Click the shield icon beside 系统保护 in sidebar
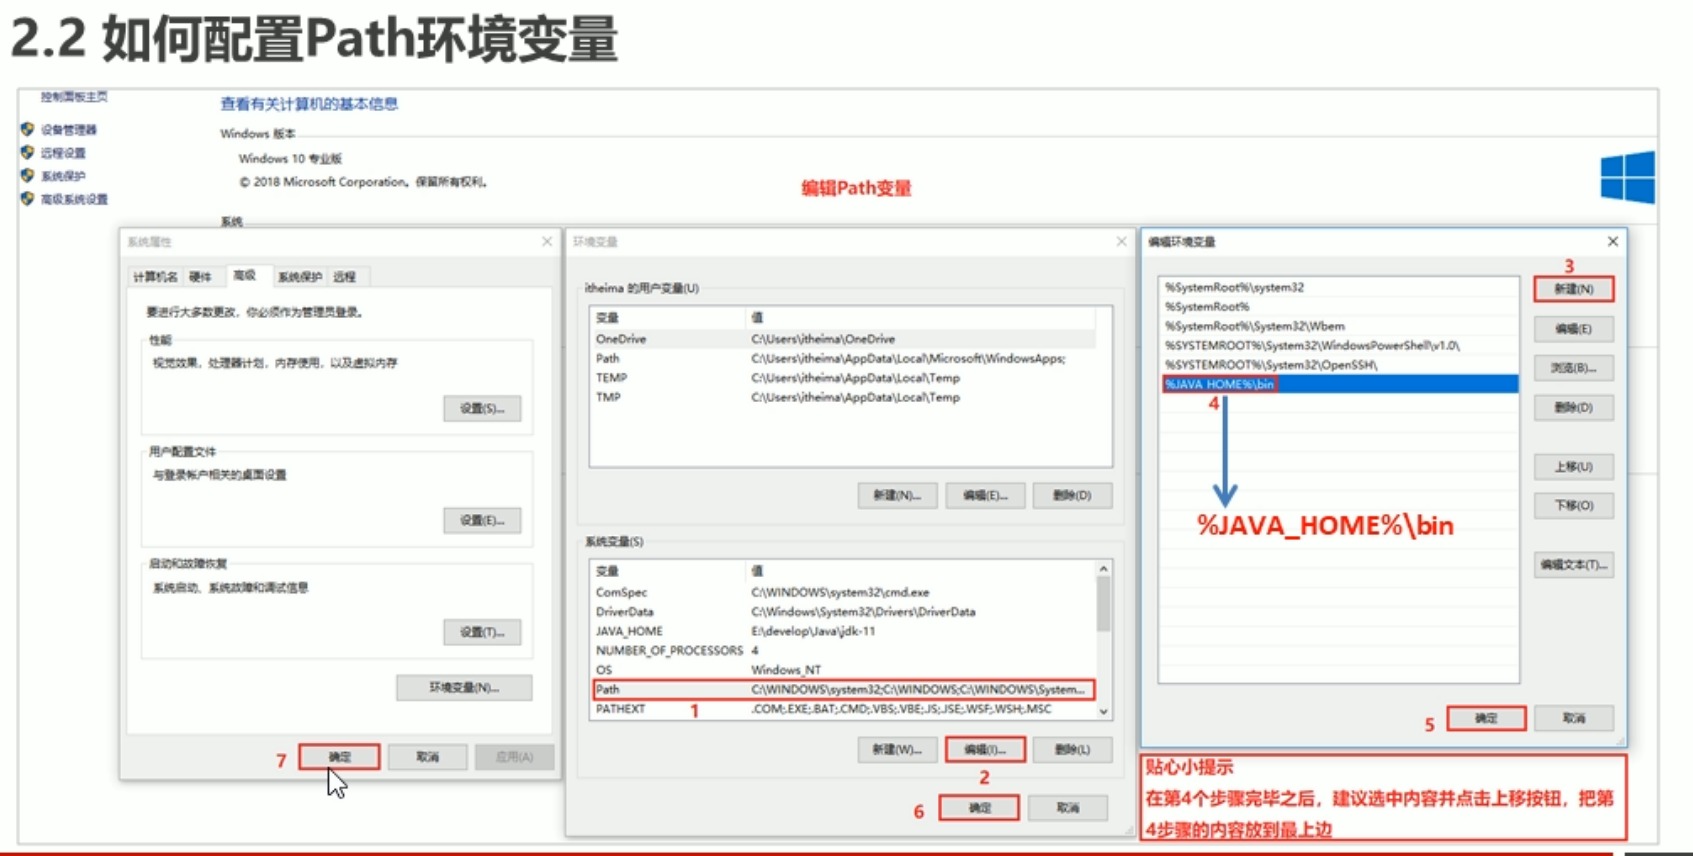The height and width of the screenshot is (856, 1693). (27, 175)
